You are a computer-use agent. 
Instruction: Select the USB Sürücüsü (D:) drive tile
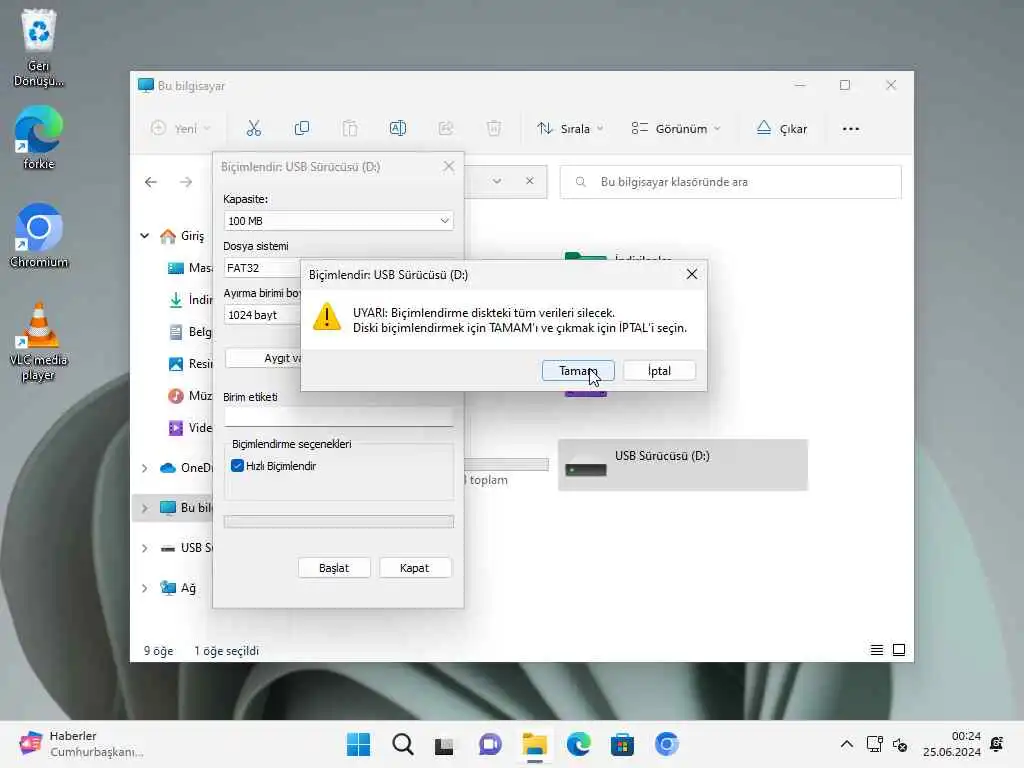682,465
